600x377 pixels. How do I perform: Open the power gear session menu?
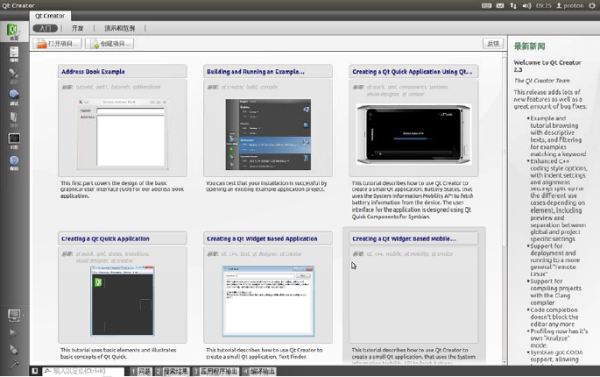[592, 5]
